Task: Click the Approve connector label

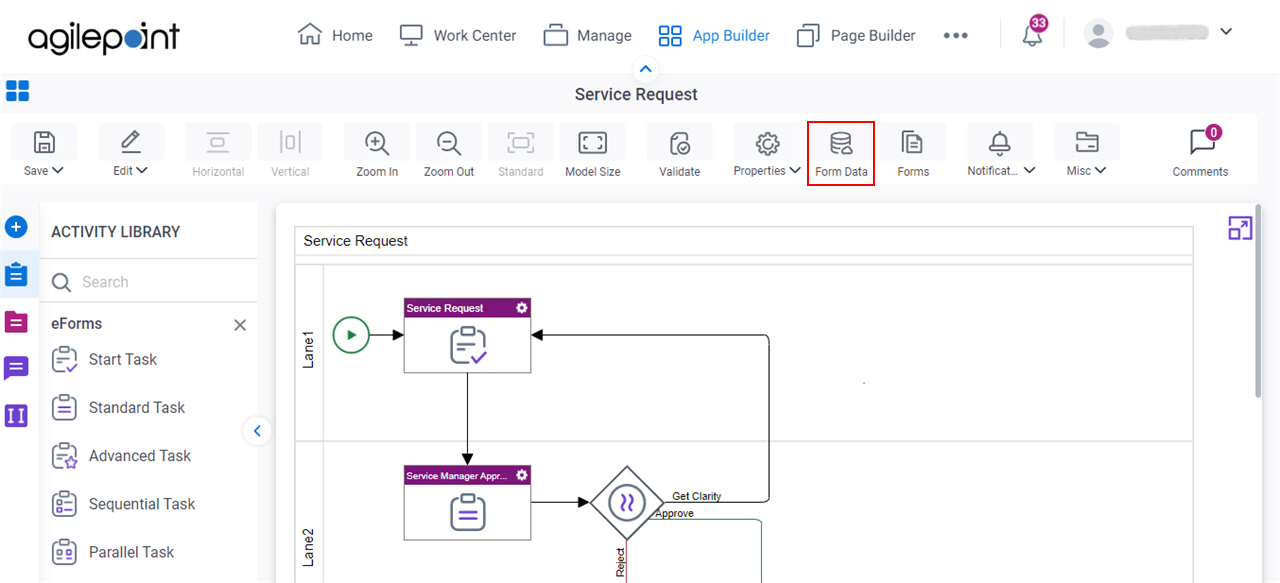Action: [674, 513]
